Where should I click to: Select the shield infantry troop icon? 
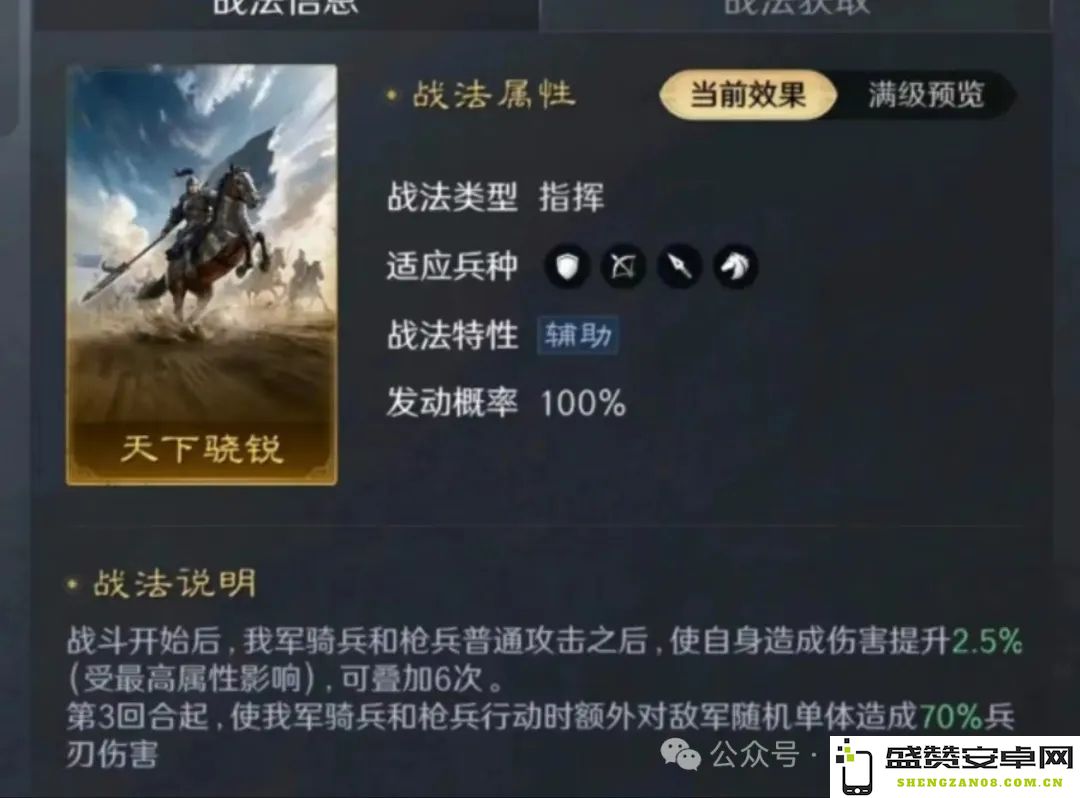click(x=567, y=266)
